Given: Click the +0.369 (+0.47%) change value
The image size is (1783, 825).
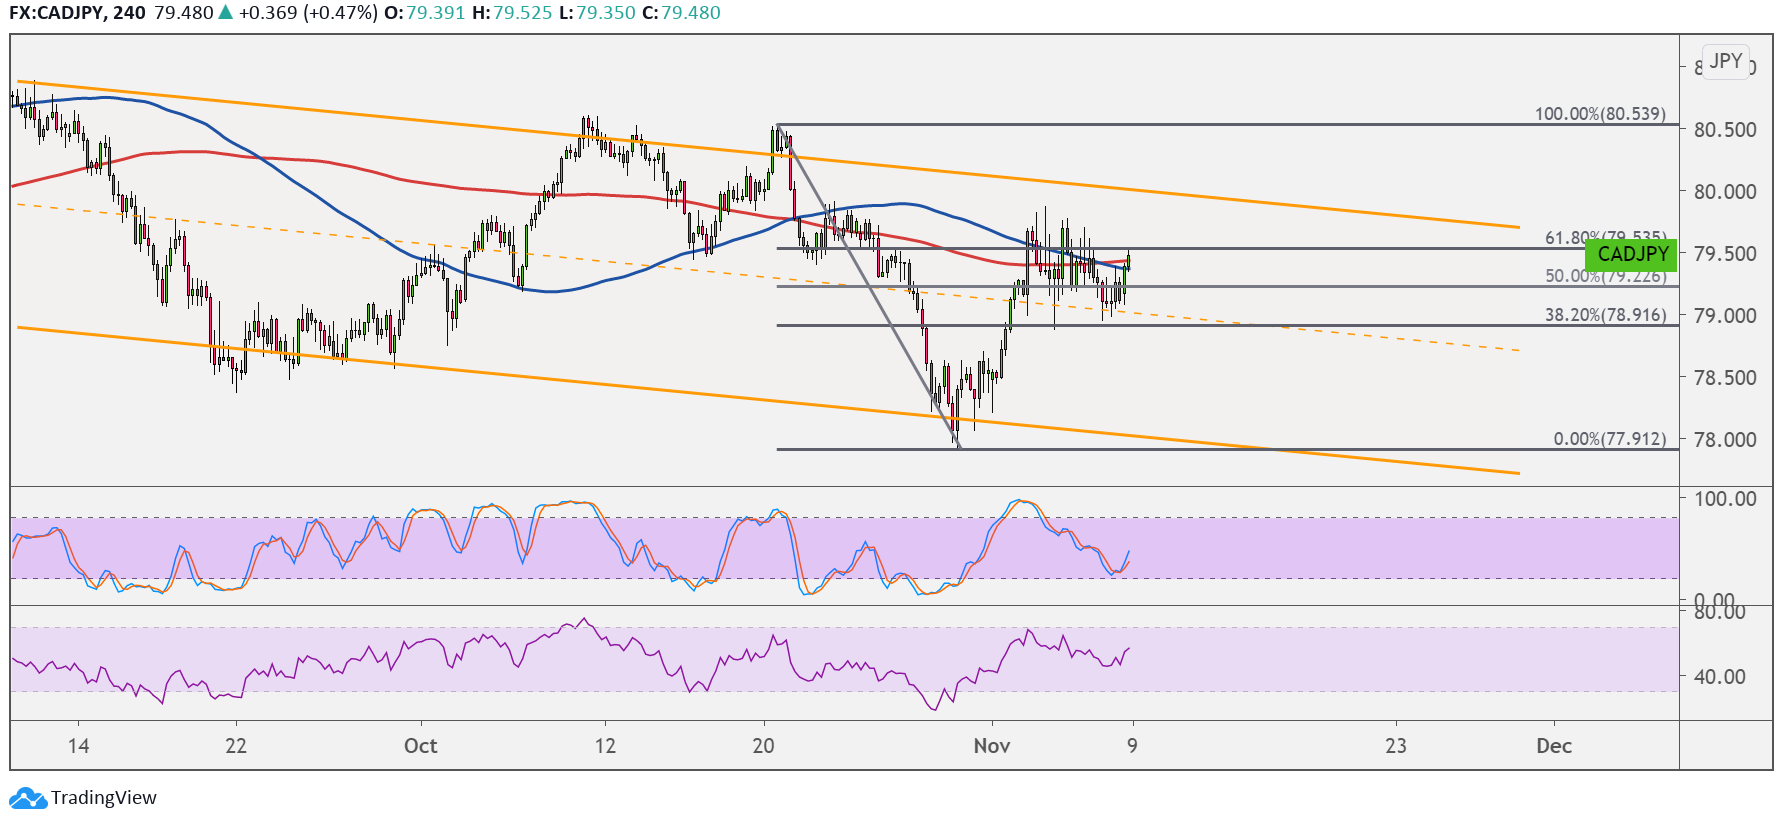Looking at the screenshot, I should point(308,13).
